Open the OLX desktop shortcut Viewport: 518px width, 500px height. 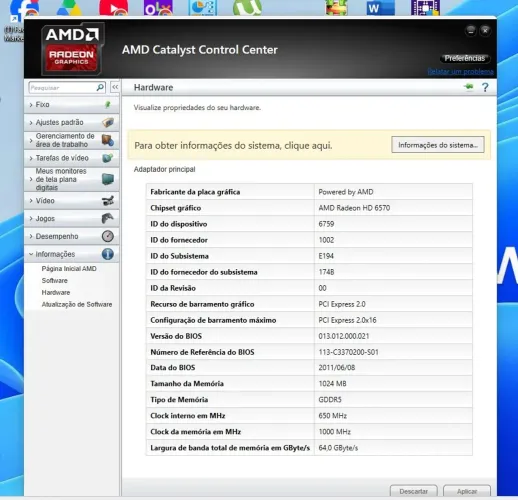point(158,7)
